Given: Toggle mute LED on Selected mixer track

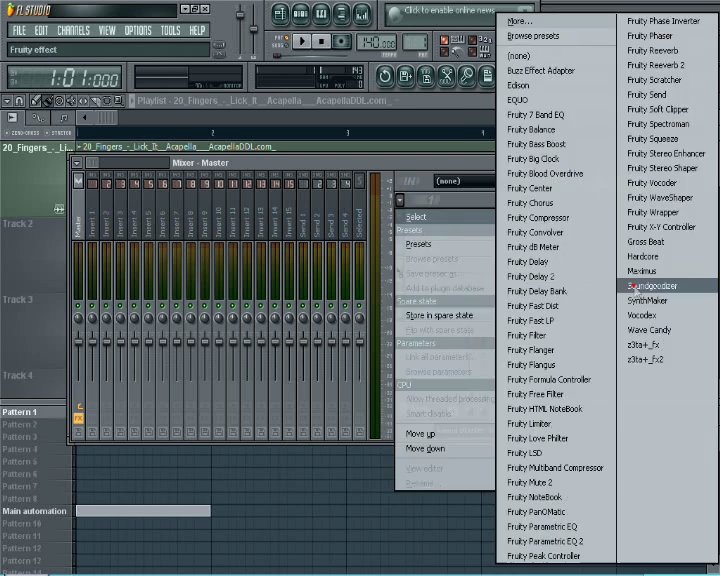Looking at the screenshot, I should pyautogui.click(x=360, y=305).
